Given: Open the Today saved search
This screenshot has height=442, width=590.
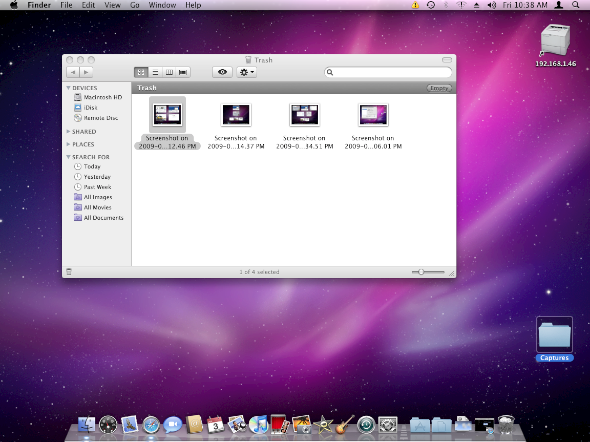Looking at the screenshot, I should pyautogui.click(x=87, y=166).
